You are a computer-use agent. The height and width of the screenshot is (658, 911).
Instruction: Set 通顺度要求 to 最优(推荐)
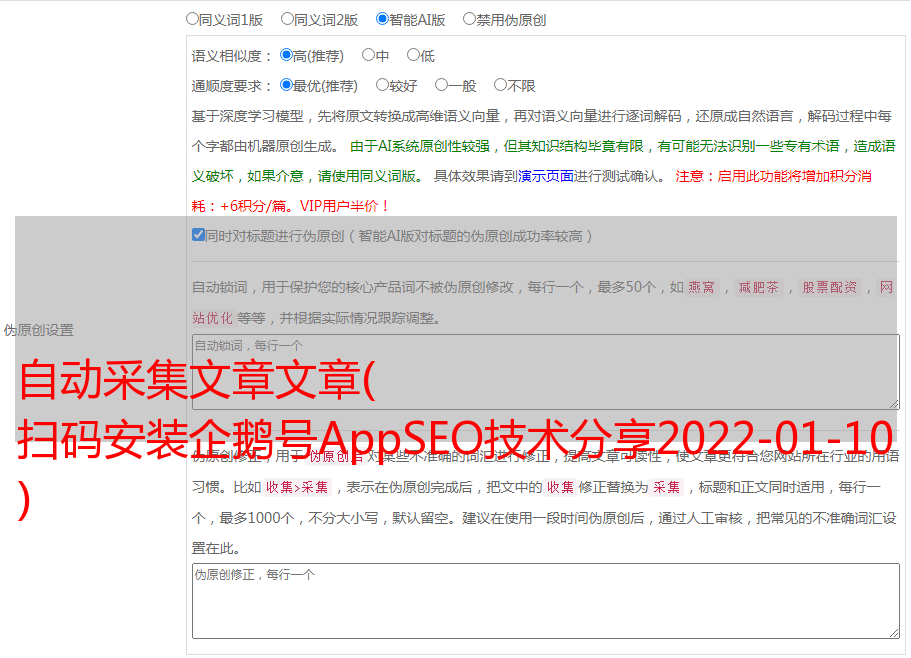(x=286, y=86)
